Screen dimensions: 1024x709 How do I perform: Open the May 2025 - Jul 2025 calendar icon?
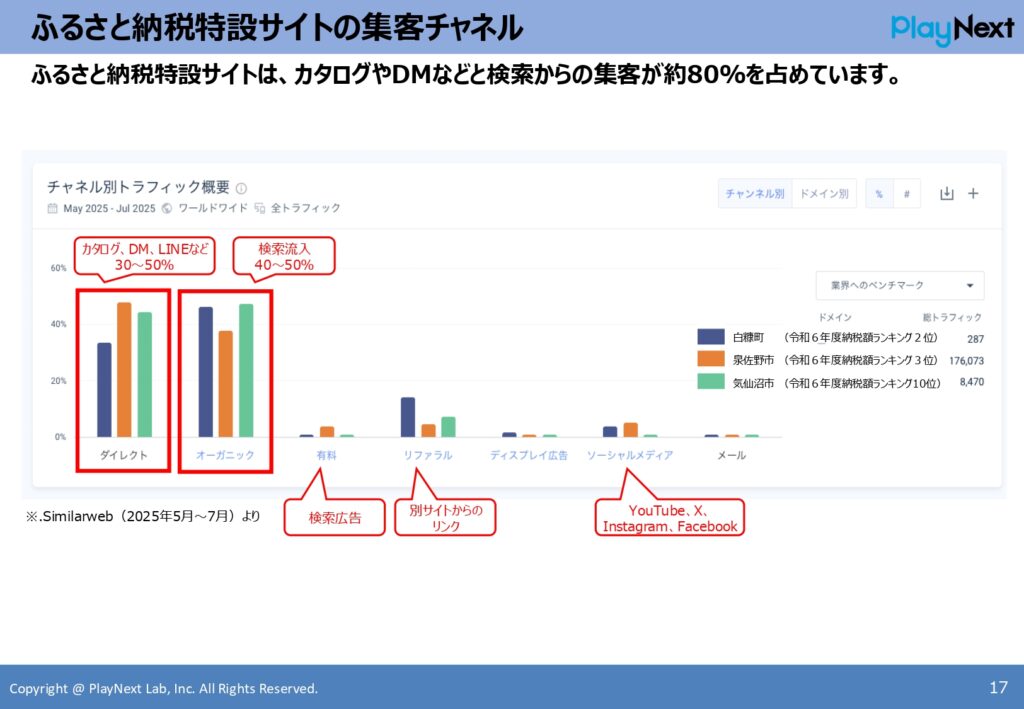[x=52, y=207]
